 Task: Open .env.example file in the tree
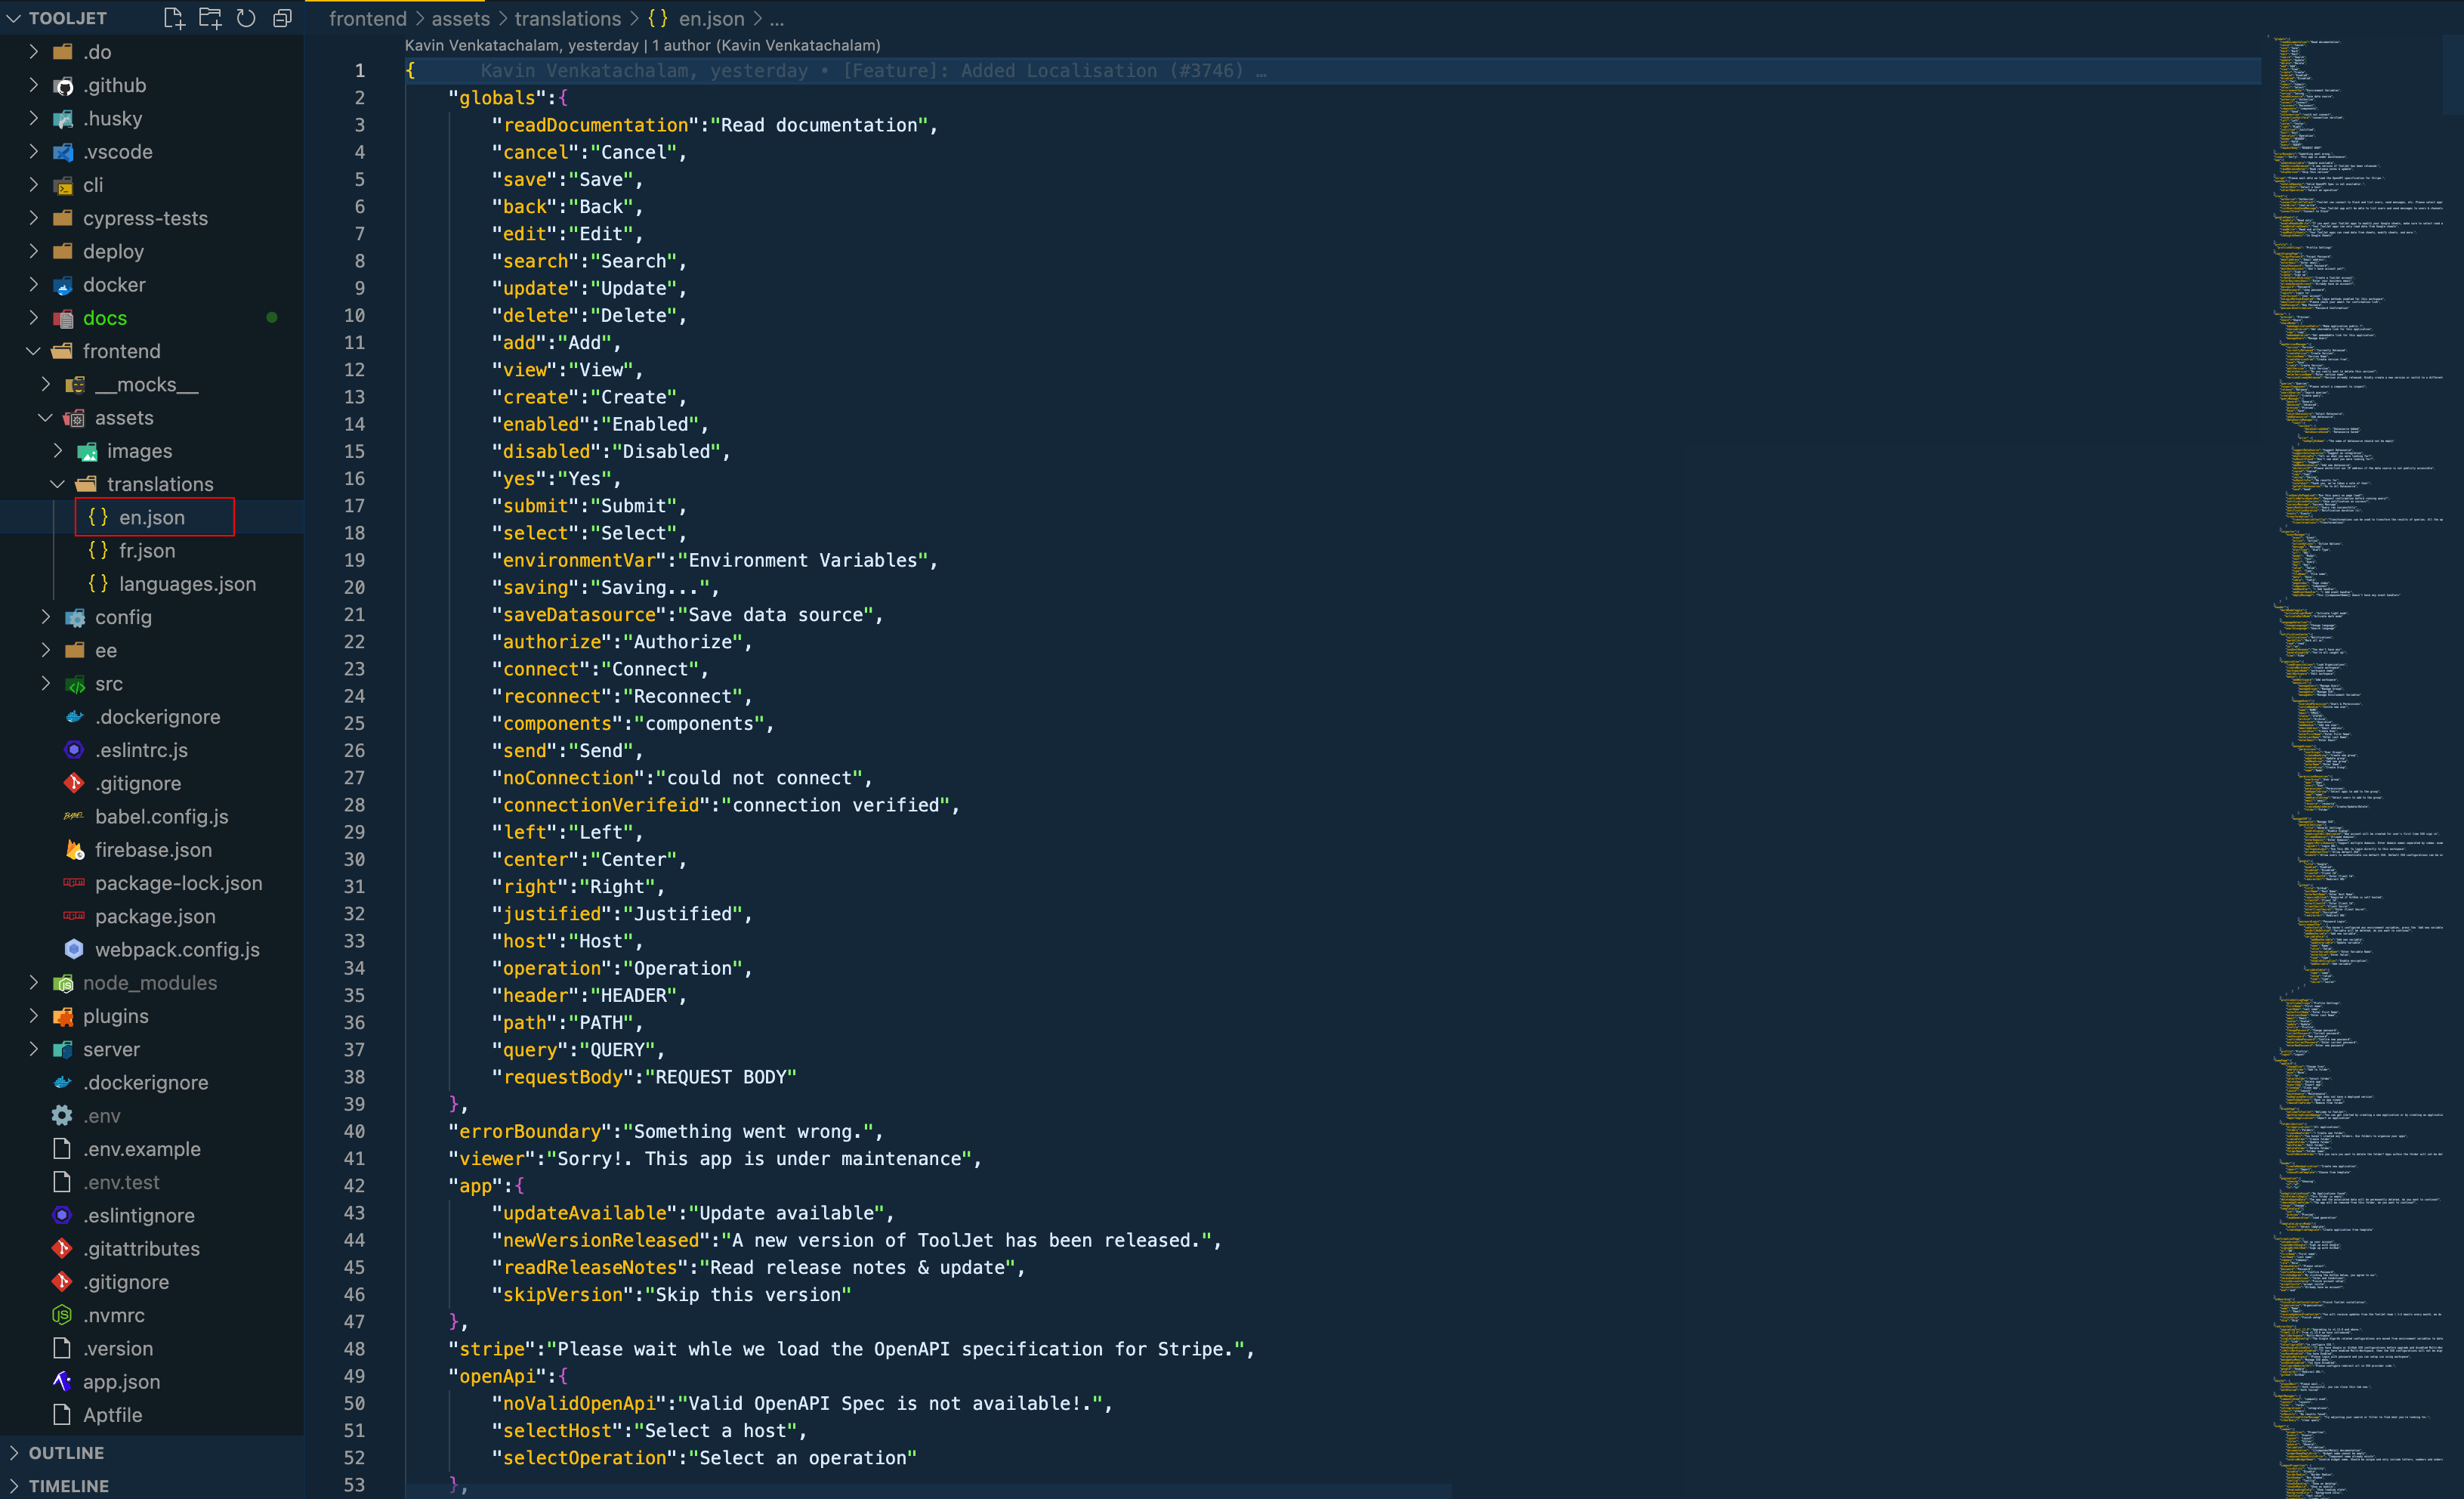pos(142,1149)
